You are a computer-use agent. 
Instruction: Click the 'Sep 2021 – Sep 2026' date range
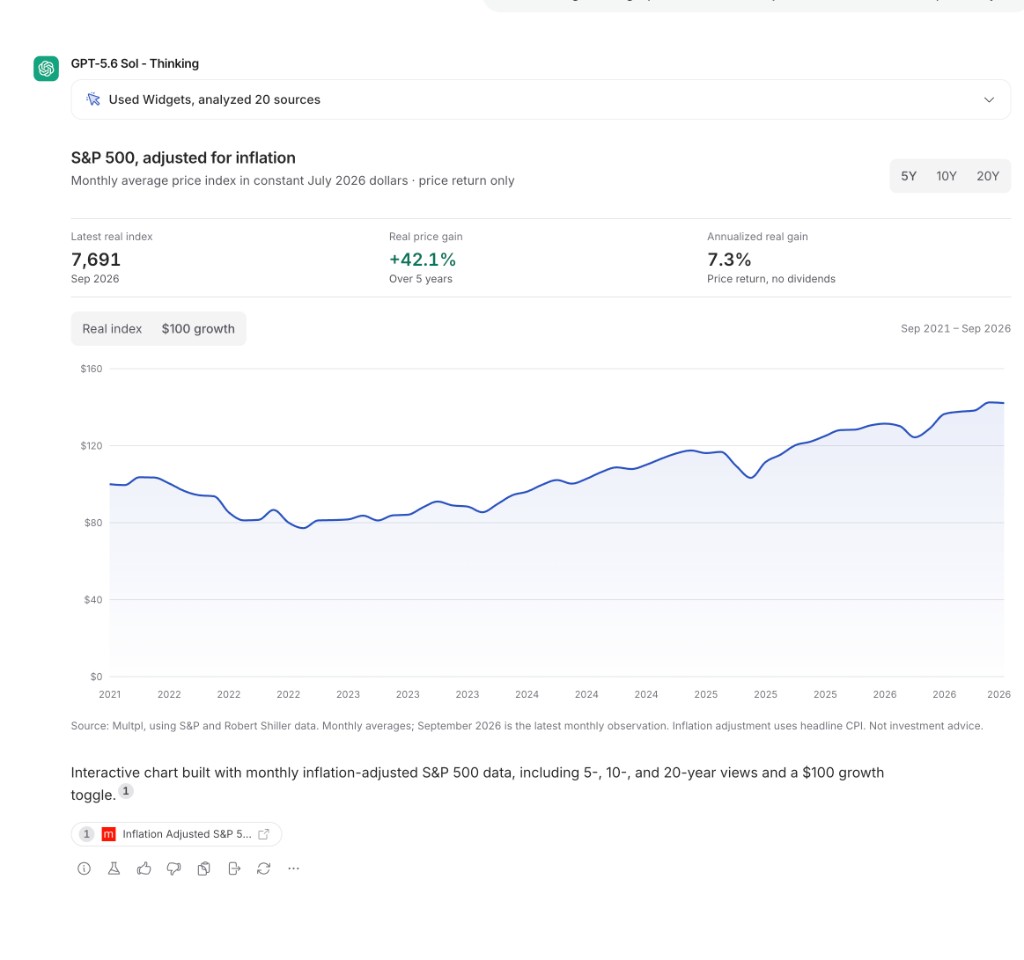pyautogui.click(x=955, y=328)
